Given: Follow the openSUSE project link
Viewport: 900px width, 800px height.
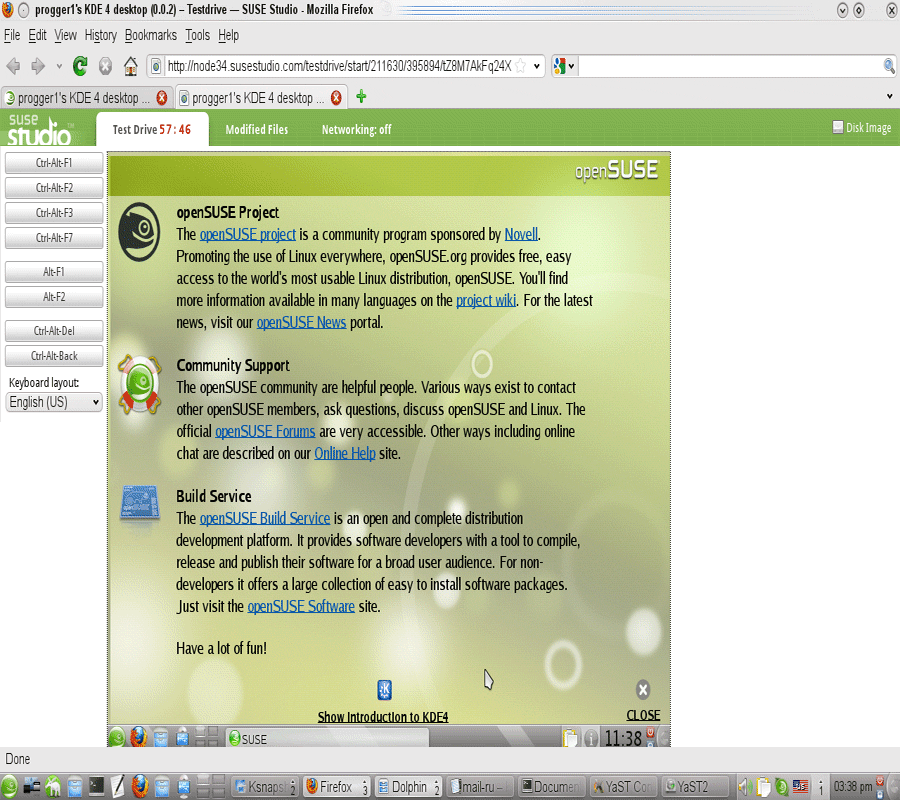Looking at the screenshot, I should pyautogui.click(x=247, y=234).
